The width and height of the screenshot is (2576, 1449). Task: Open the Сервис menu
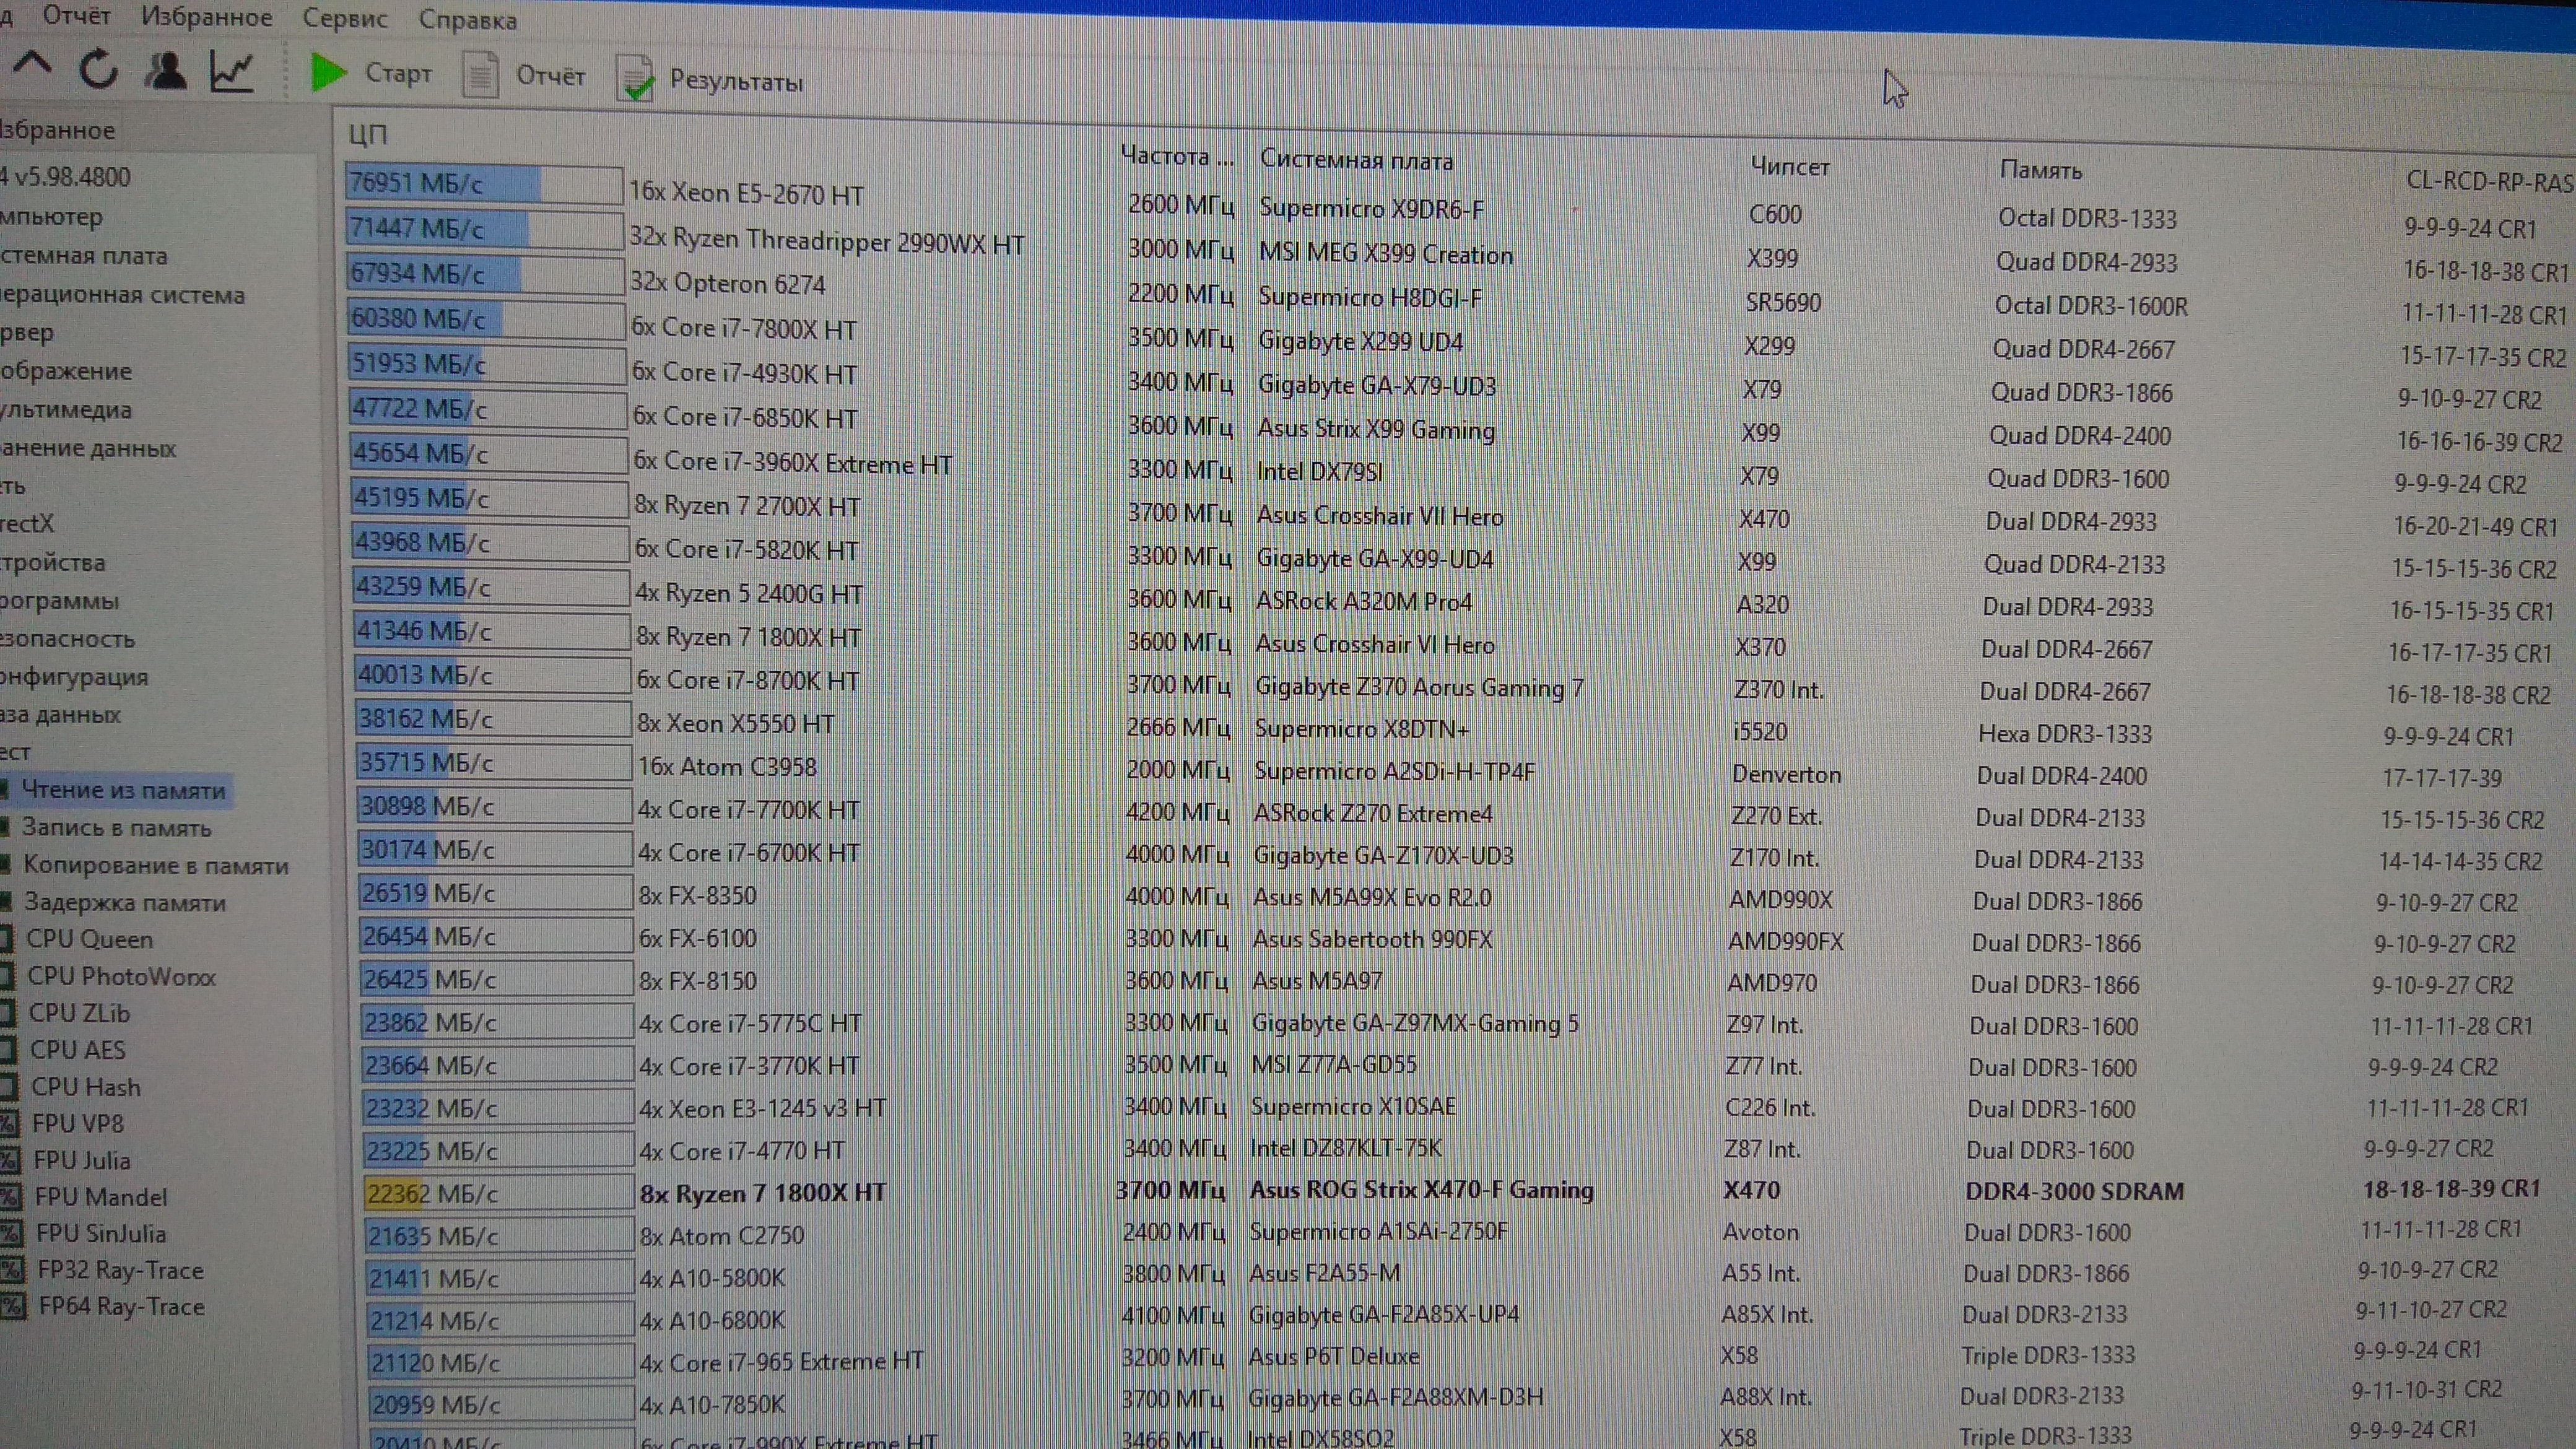click(x=345, y=18)
